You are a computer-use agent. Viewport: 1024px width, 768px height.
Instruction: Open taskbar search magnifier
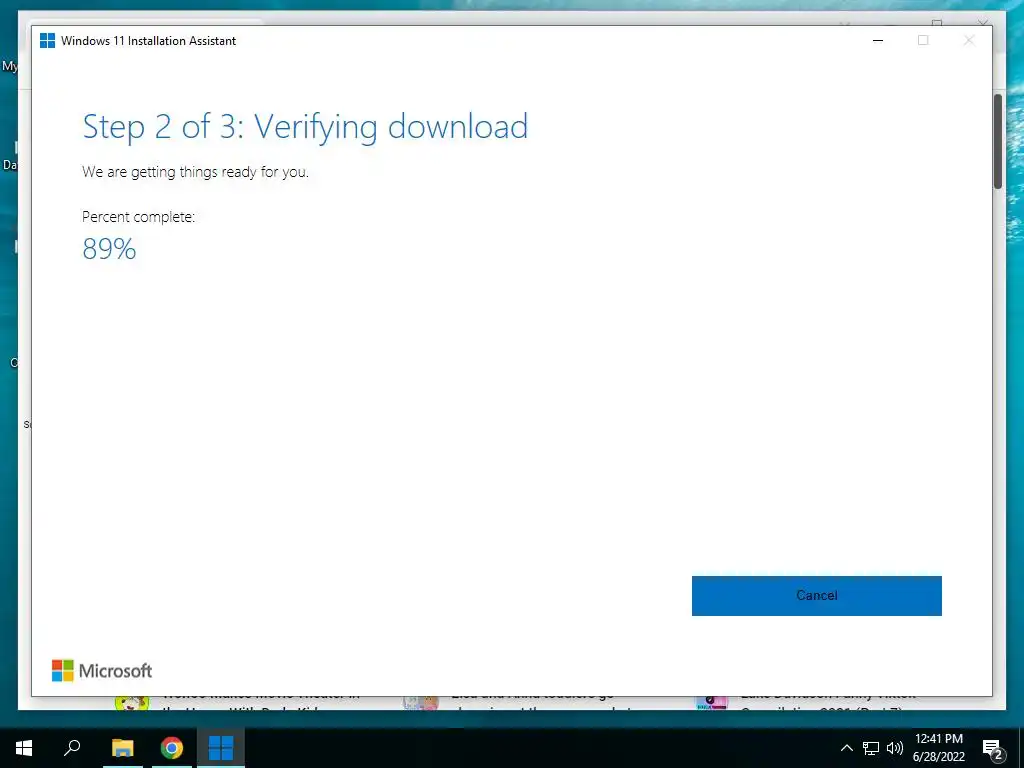(x=72, y=748)
